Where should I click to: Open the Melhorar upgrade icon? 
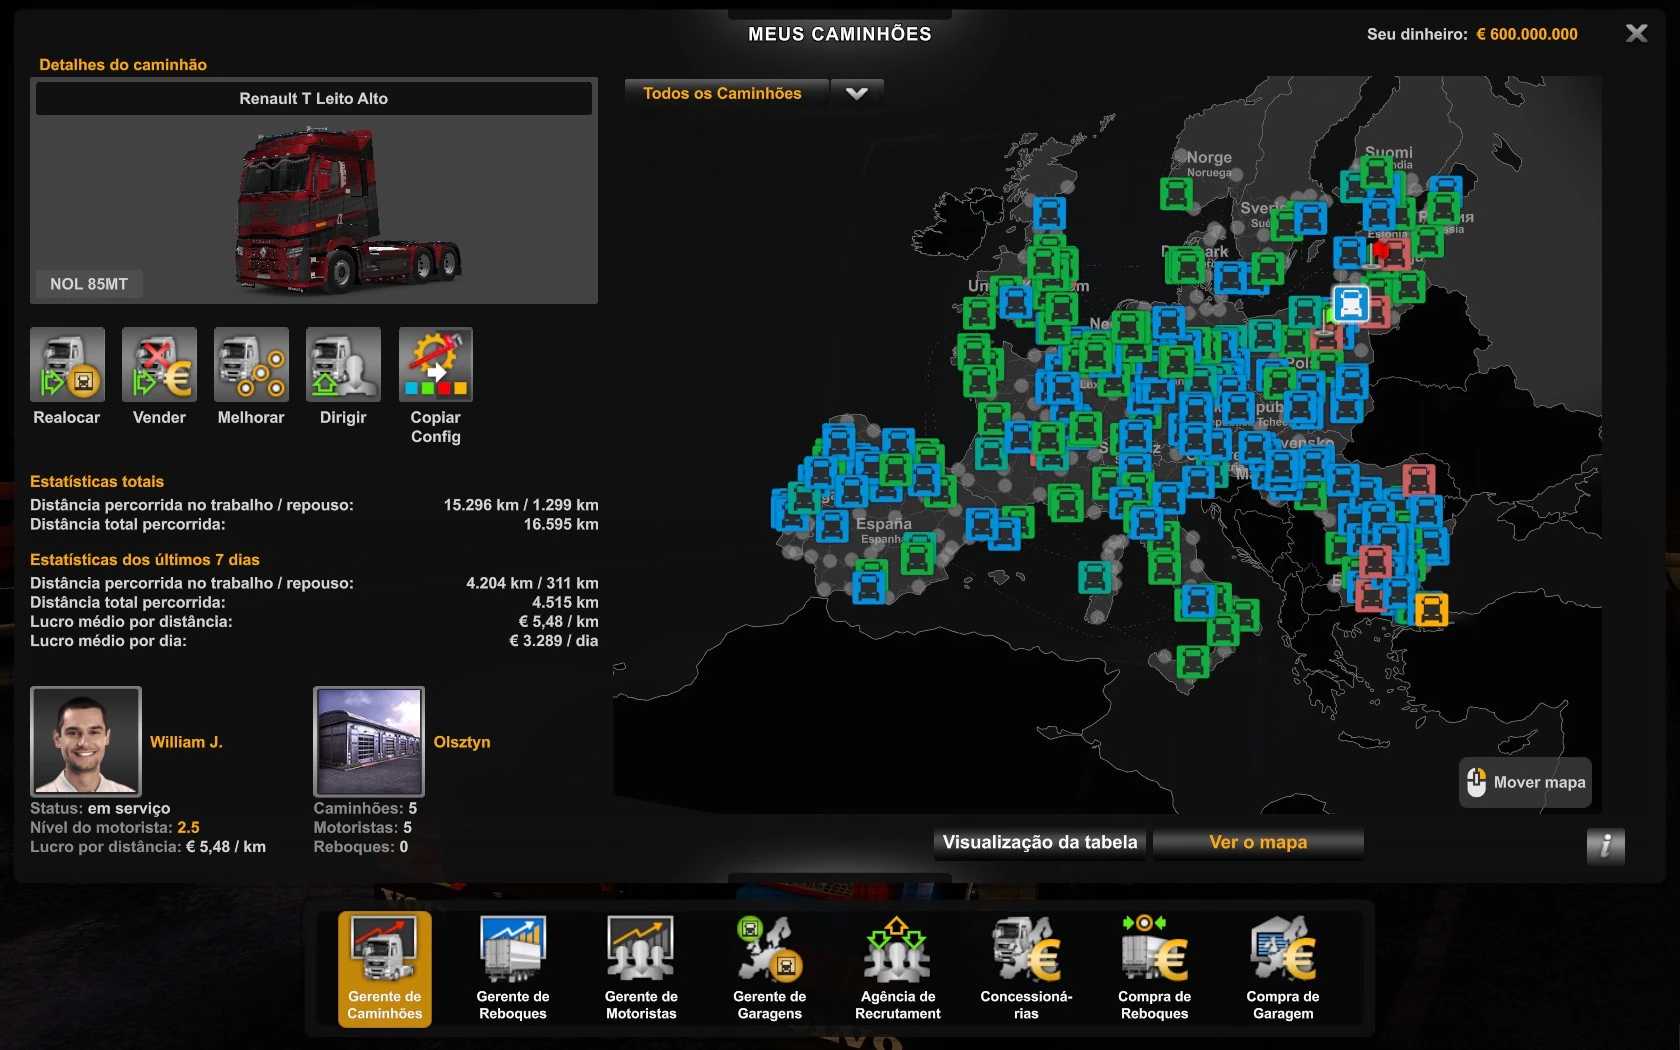coord(251,365)
